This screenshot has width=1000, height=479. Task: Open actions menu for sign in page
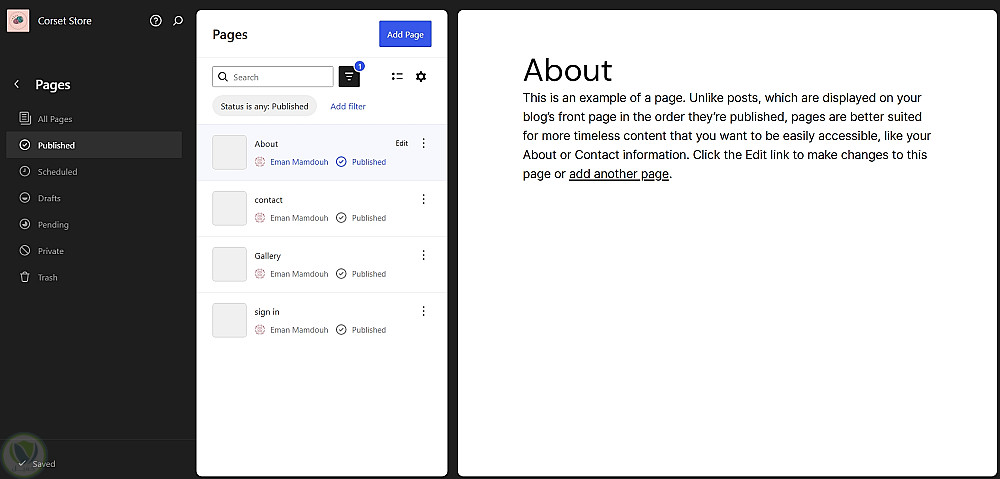point(423,311)
